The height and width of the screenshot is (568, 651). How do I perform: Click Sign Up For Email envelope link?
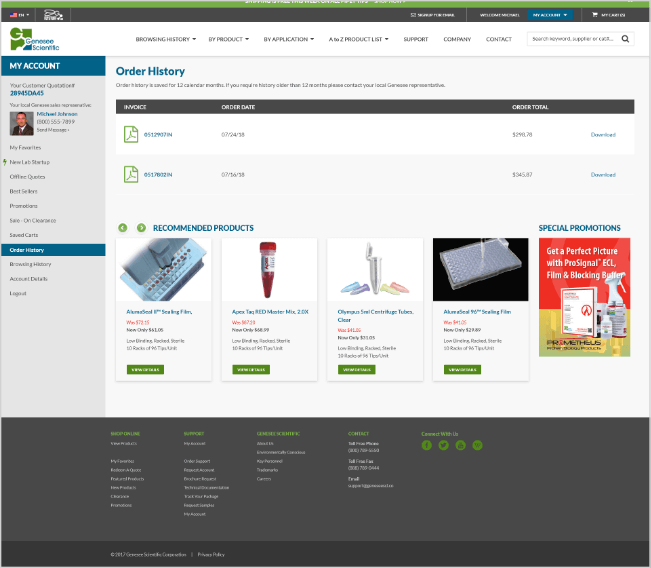coord(432,15)
